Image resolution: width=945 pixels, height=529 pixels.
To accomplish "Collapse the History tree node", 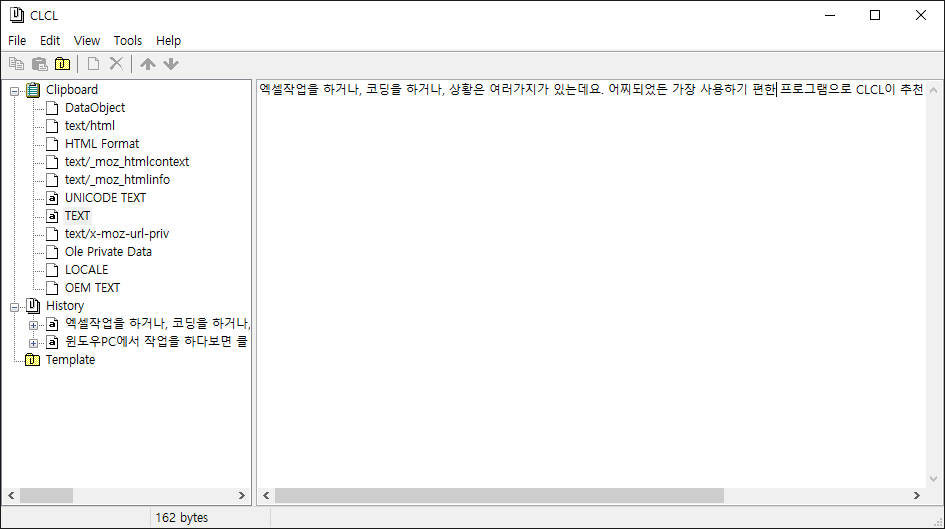I will pyautogui.click(x=14, y=307).
